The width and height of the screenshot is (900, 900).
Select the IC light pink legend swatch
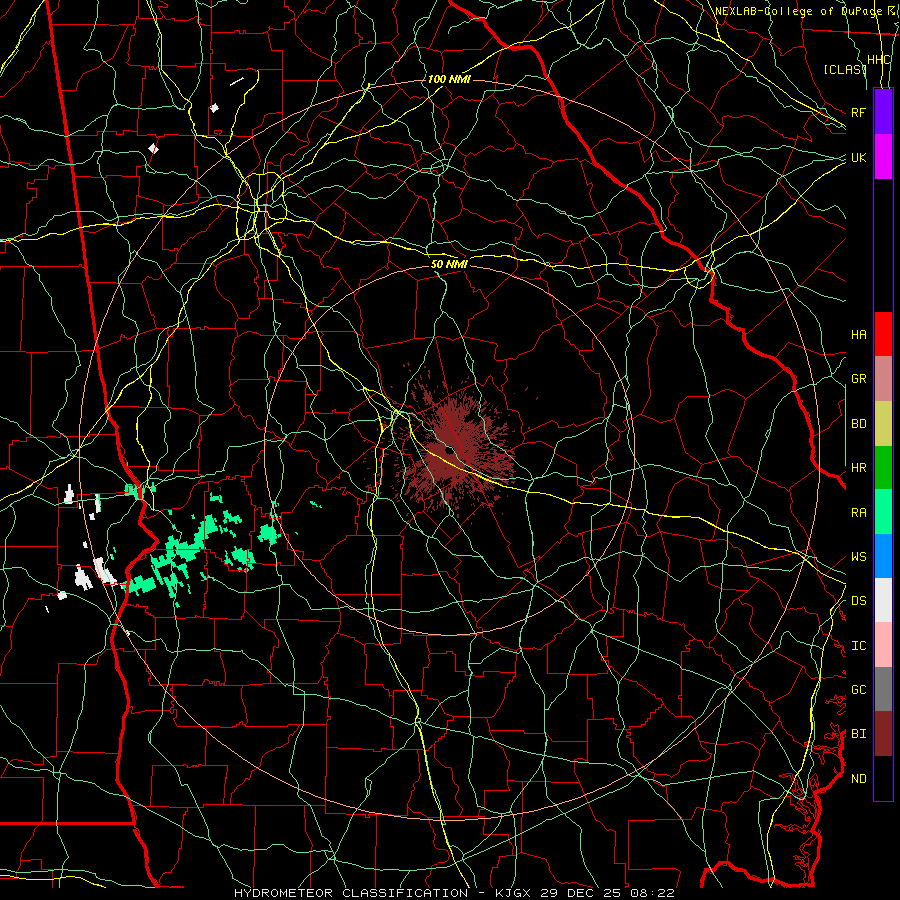pos(883,645)
